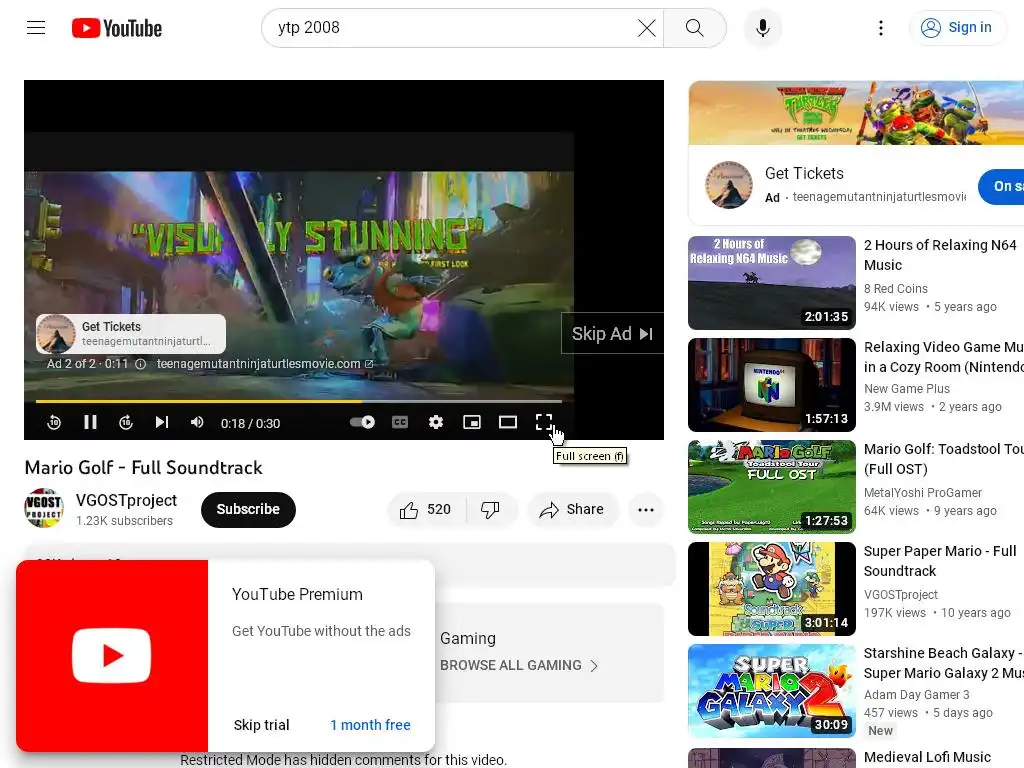Image resolution: width=1024 pixels, height=768 pixels.
Task: Click the Get Tickets sidebar ad title
Action: click(x=804, y=173)
